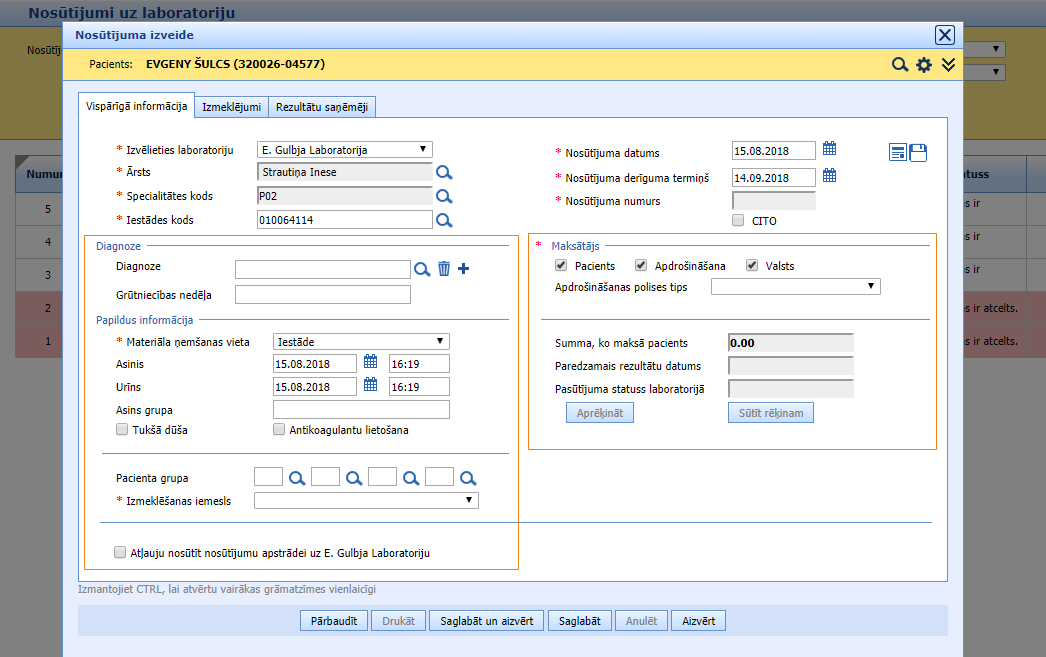Switch to the Izmeklējumi tab
1046x657 pixels.
(231, 107)
